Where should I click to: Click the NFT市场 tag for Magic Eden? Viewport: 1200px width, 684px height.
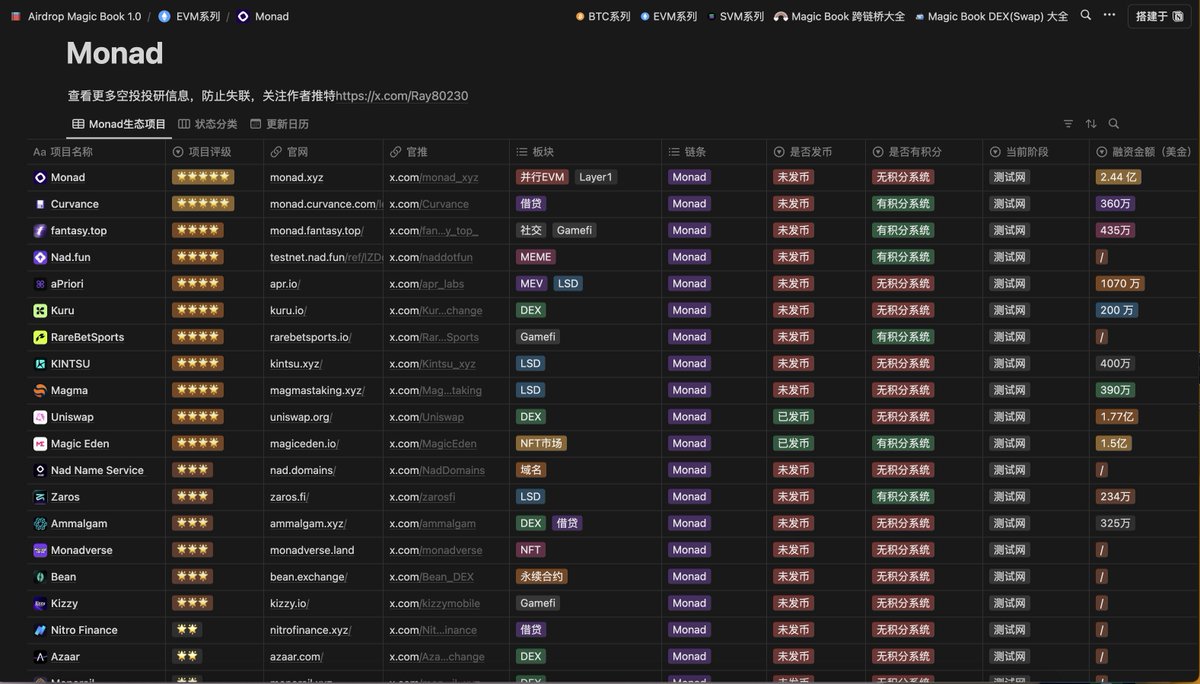tap(542, 444)
